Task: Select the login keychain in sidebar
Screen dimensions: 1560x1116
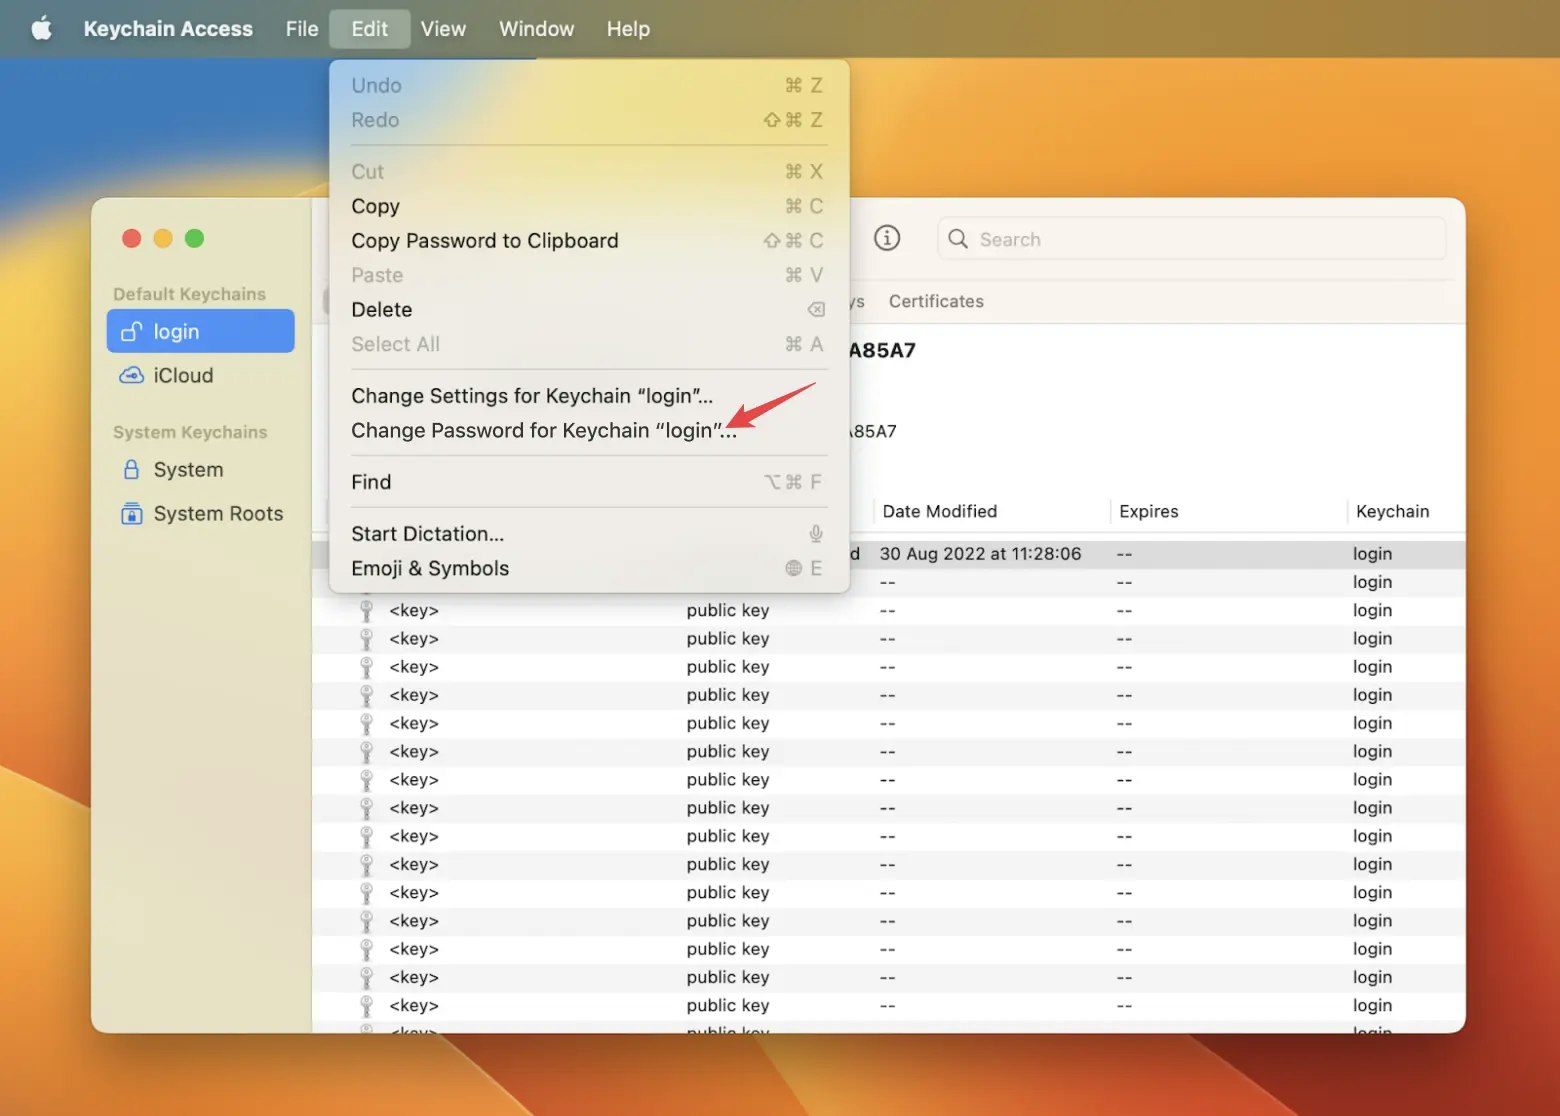Action: coord(200,331)
